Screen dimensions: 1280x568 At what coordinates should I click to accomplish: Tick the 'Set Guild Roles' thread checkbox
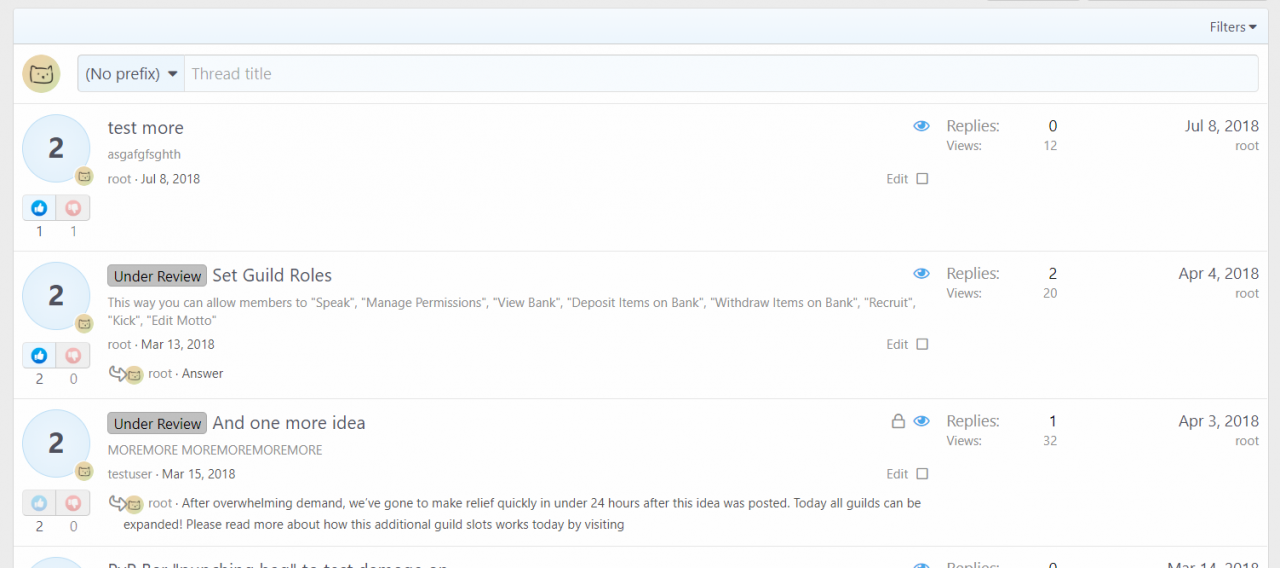922,344
